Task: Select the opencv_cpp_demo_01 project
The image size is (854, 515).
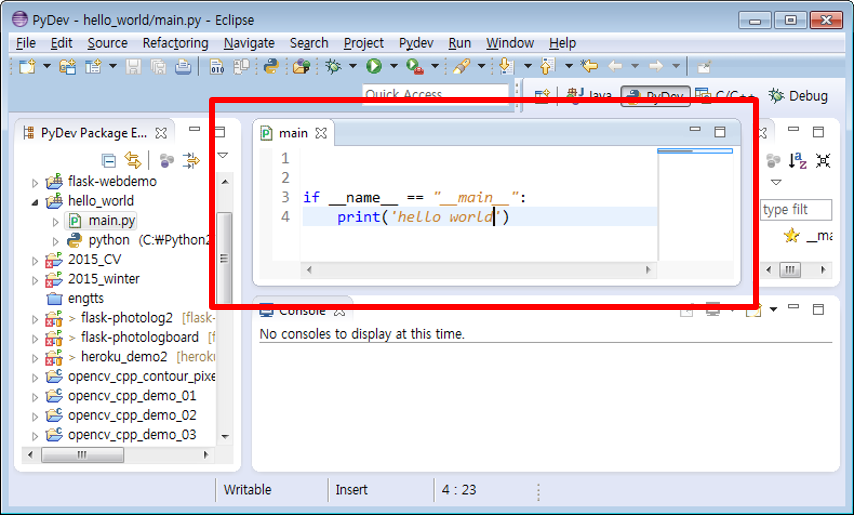Action: pyautogui.click(x=132, y=396)
